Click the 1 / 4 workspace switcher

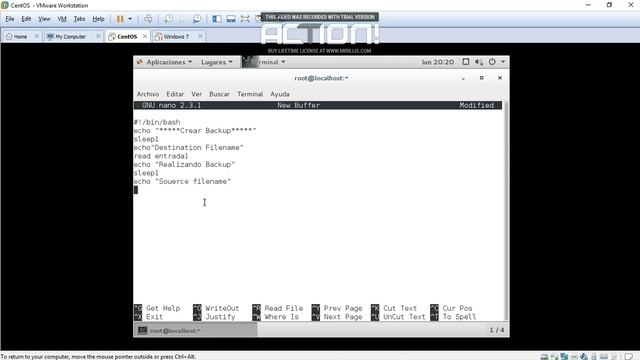(x=497, y=330)
